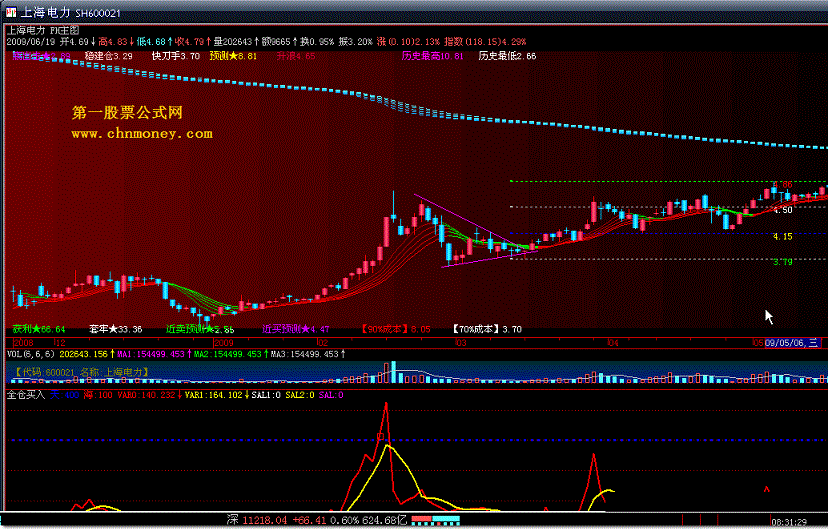Click the 【代码:600021 名称:上海电力】 volume label
The height and width of the screenshot is (531, 828).
[80, 372]
